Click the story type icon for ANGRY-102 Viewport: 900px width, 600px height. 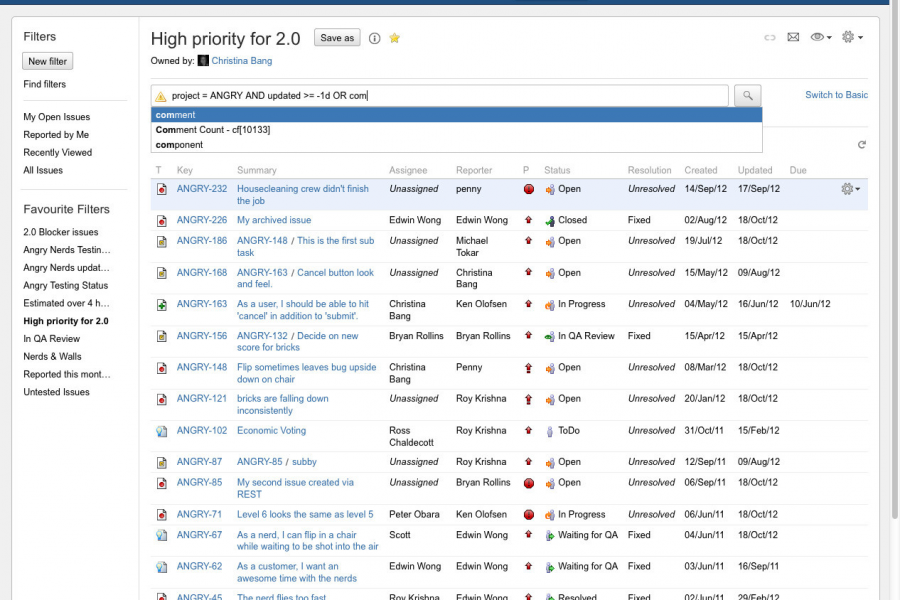162,431
